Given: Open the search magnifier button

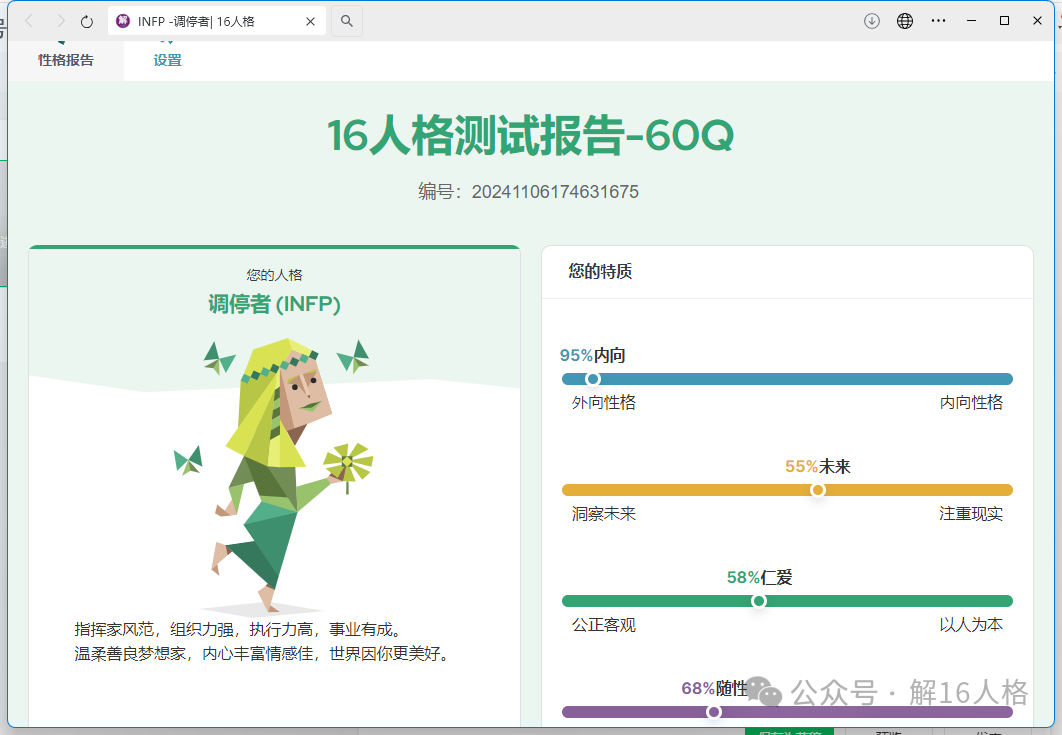Looking at the screenshot, I should tap(347, 21).
